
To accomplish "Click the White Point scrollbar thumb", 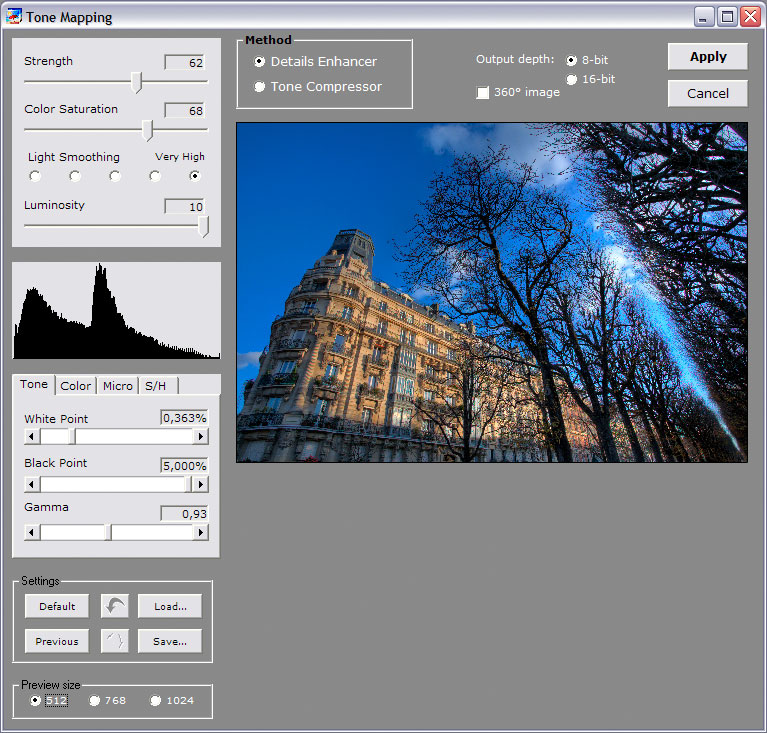I will click(72, 436).
